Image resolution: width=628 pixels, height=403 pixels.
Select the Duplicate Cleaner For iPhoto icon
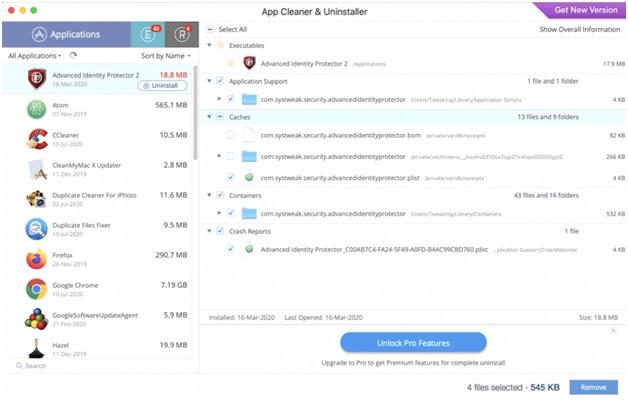coord(36,199)
